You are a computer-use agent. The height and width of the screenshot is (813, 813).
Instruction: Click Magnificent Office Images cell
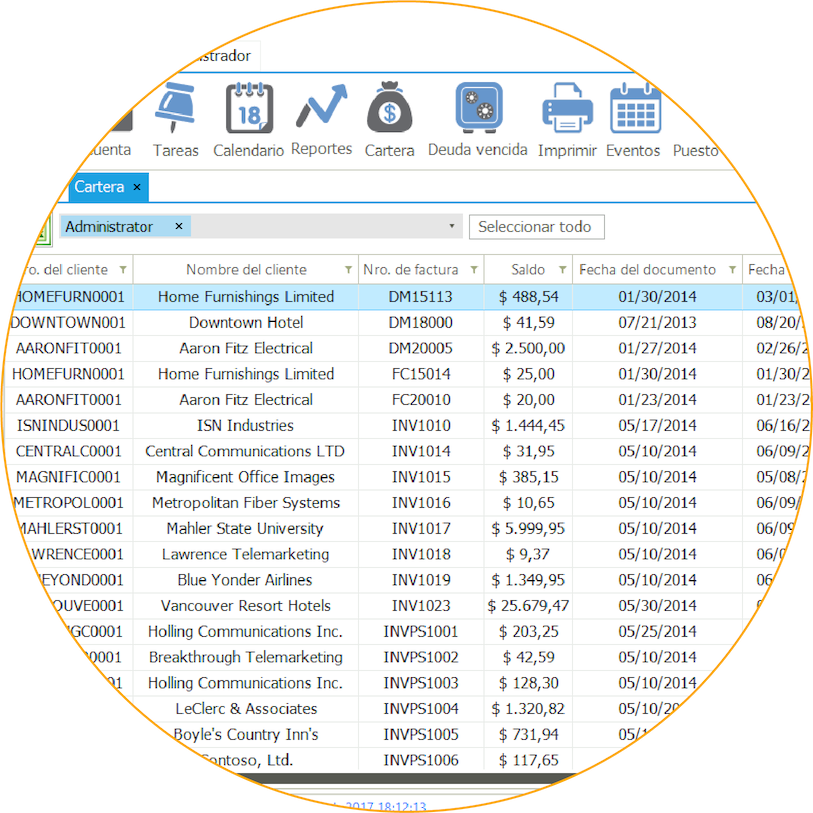[246, 477]
